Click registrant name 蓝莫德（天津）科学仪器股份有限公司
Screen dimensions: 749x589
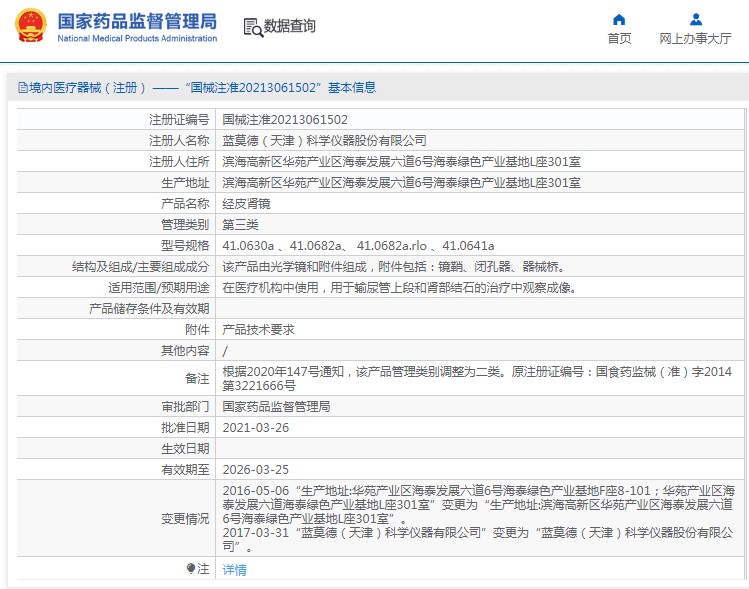[324, 141]
